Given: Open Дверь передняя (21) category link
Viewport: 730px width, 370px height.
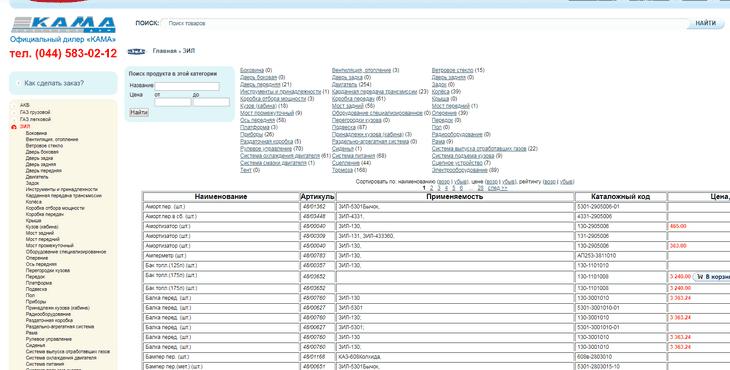Looking at the screenshot, I should pyautogui.click(x=260, y=85).
